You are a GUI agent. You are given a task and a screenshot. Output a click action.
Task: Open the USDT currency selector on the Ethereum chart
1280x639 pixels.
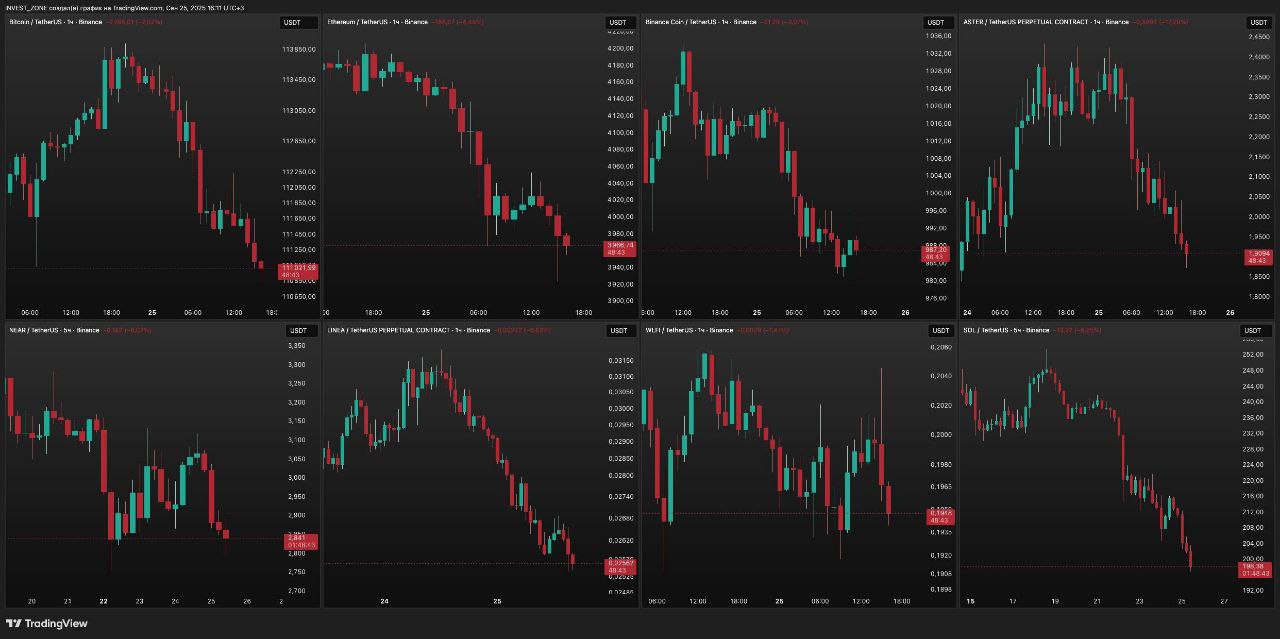(619, 22)
